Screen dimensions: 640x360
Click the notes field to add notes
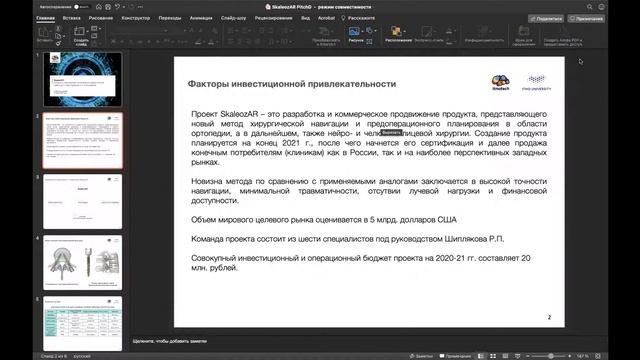pyautogui.click(x=169, y=341)
